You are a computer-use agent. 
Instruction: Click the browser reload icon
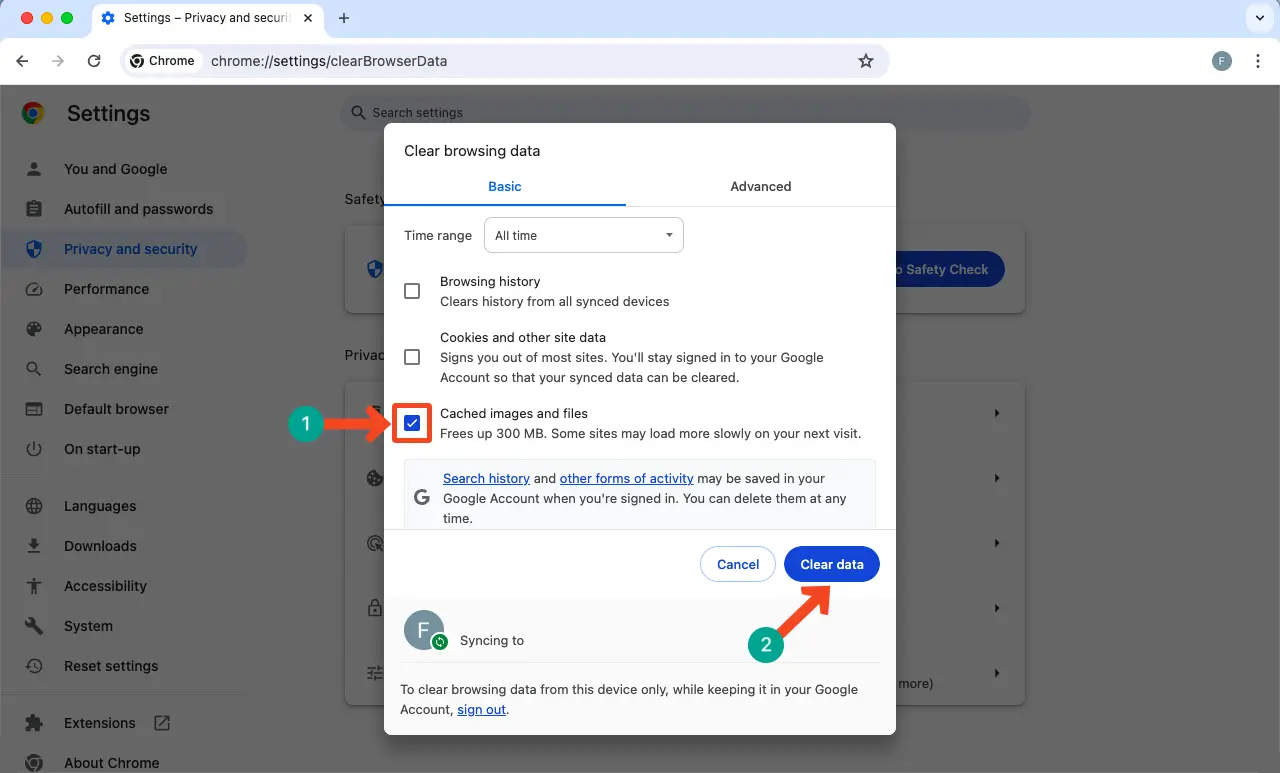[x=94, y=61]
